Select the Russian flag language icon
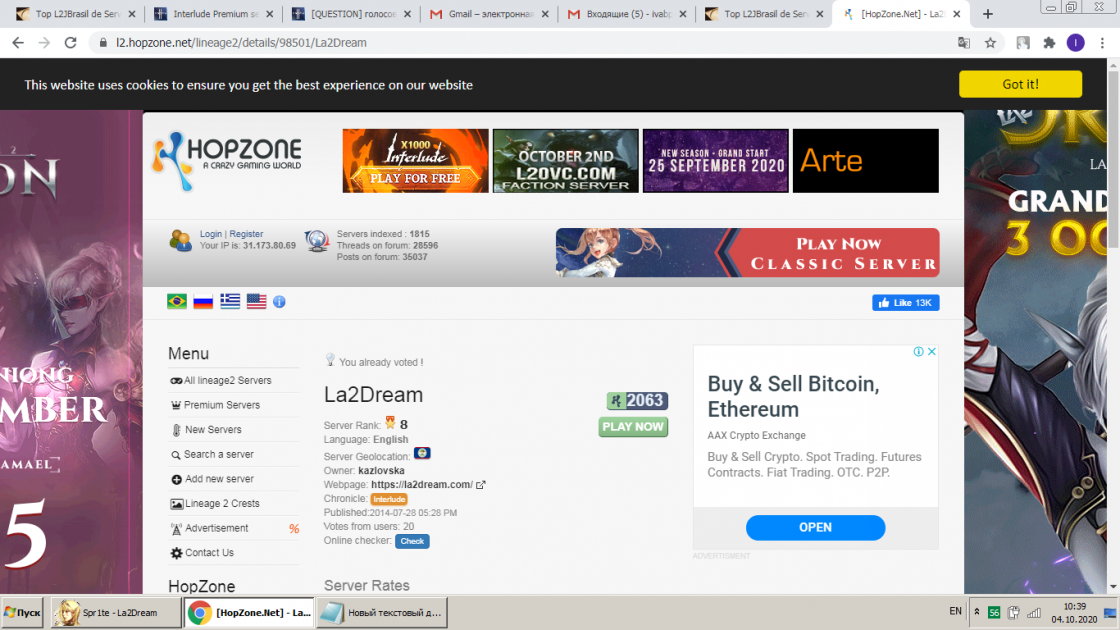 [203, 301]
